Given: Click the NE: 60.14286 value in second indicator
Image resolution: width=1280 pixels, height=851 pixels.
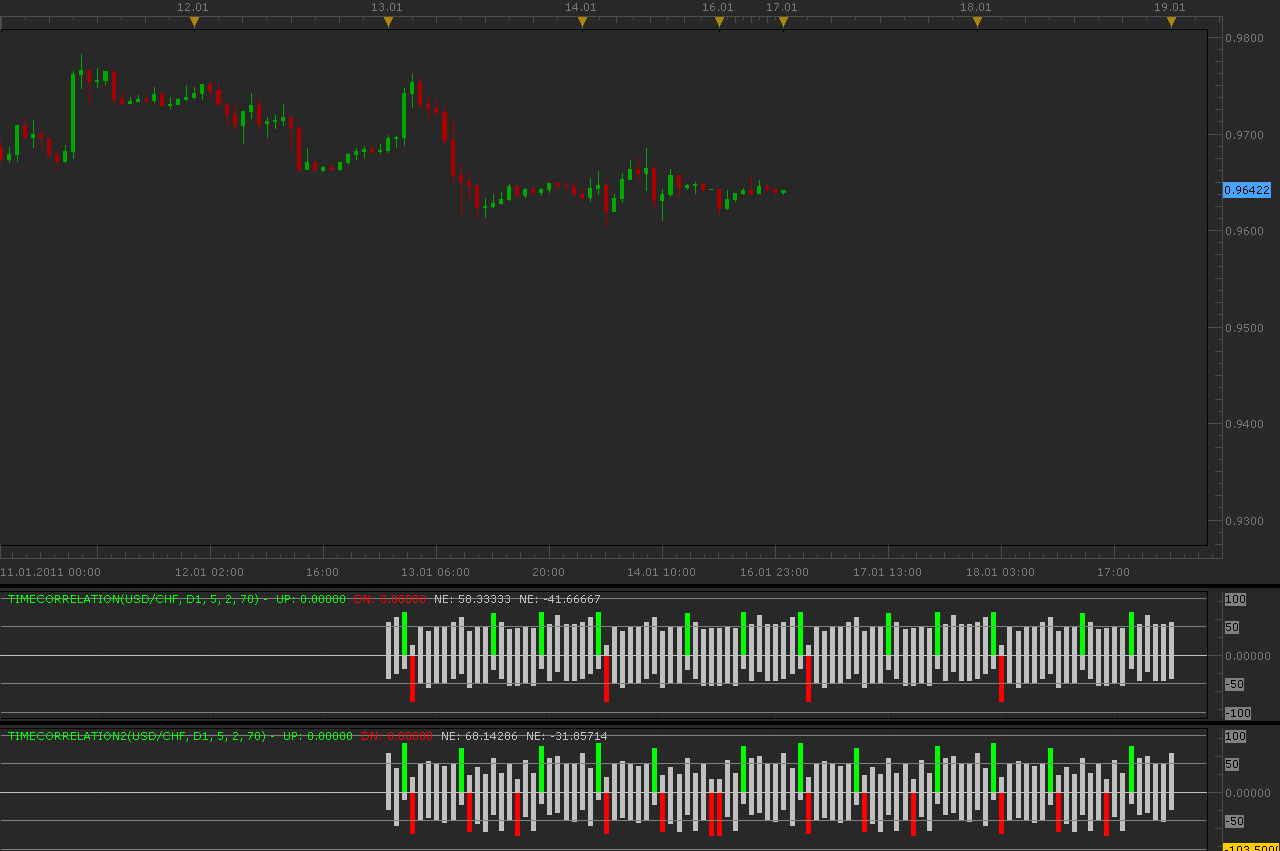Looking at the screenshot, I should [479, 736].
